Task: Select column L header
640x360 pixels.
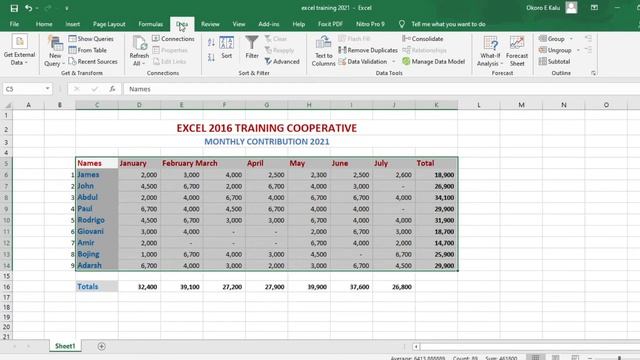Action: click(x=479, y=105)
